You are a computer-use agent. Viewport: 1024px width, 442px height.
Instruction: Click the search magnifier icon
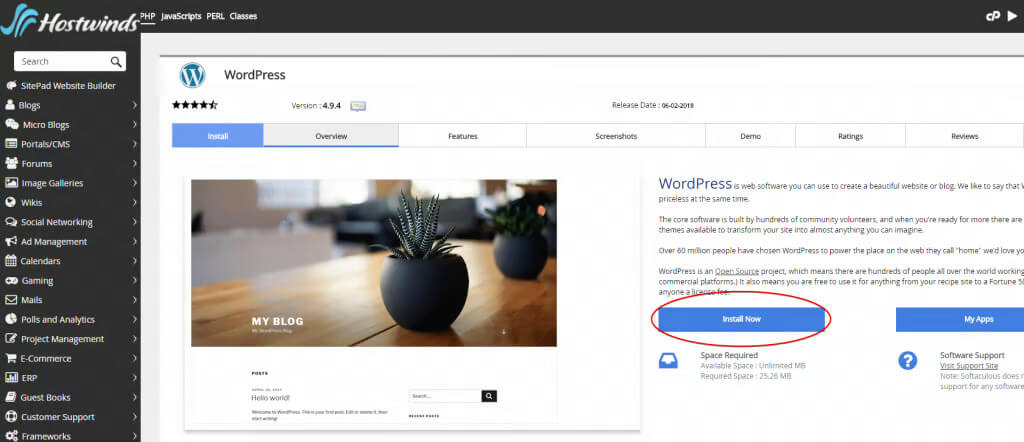point(116,61)
